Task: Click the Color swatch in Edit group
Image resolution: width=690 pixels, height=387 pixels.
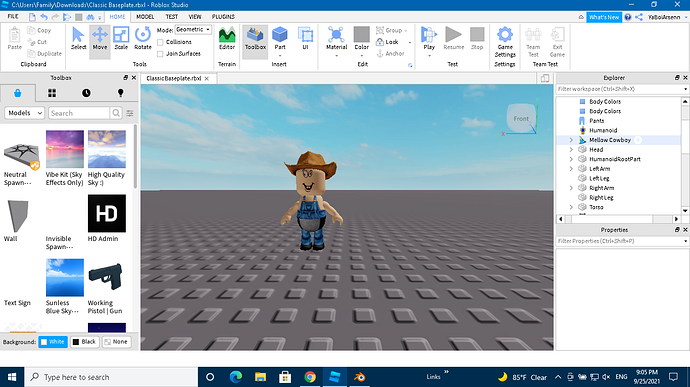Action: point(362,34)
